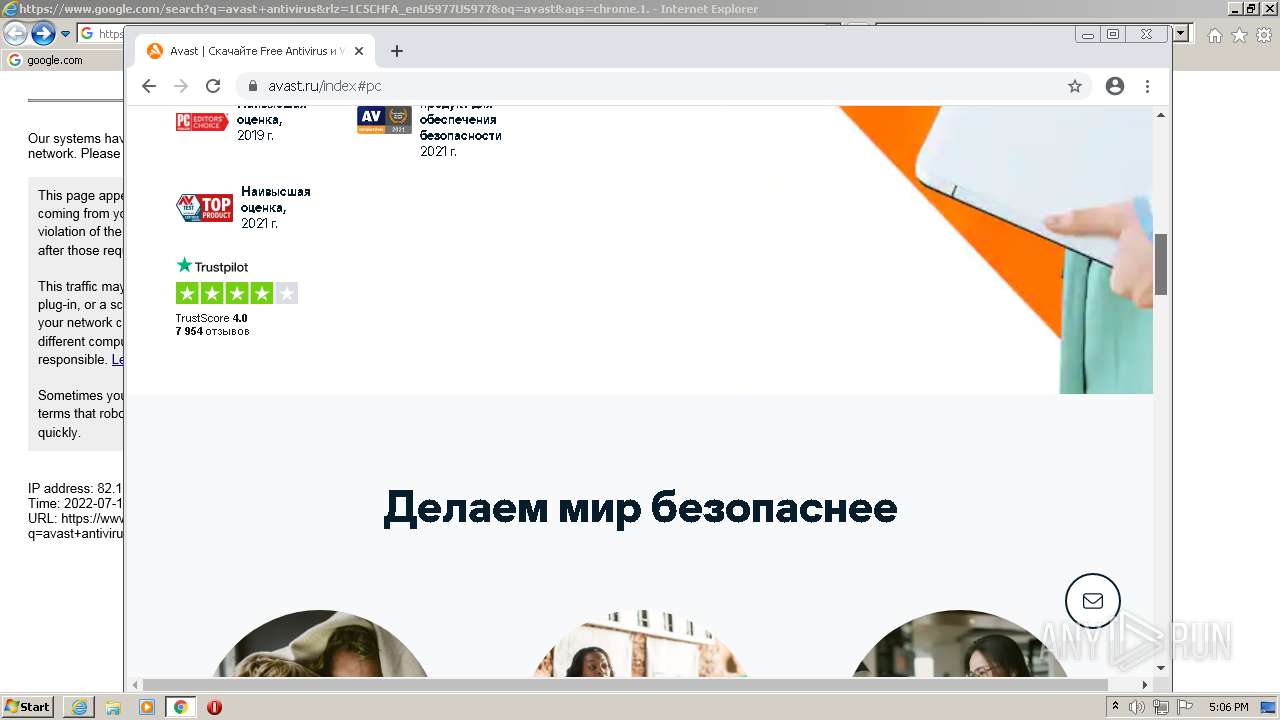Select the google.com tab in Internet Explorer

coord(56,60)
